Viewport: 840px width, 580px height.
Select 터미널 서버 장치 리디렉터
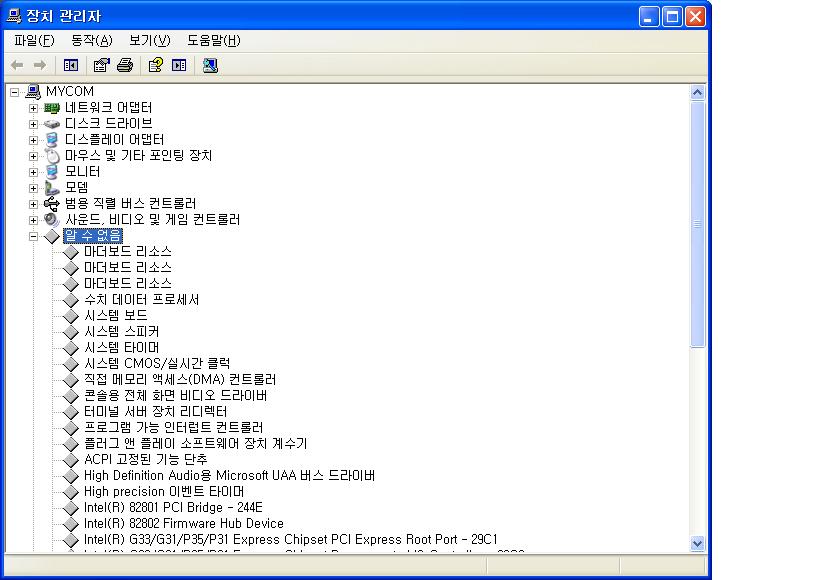(155, 412)
